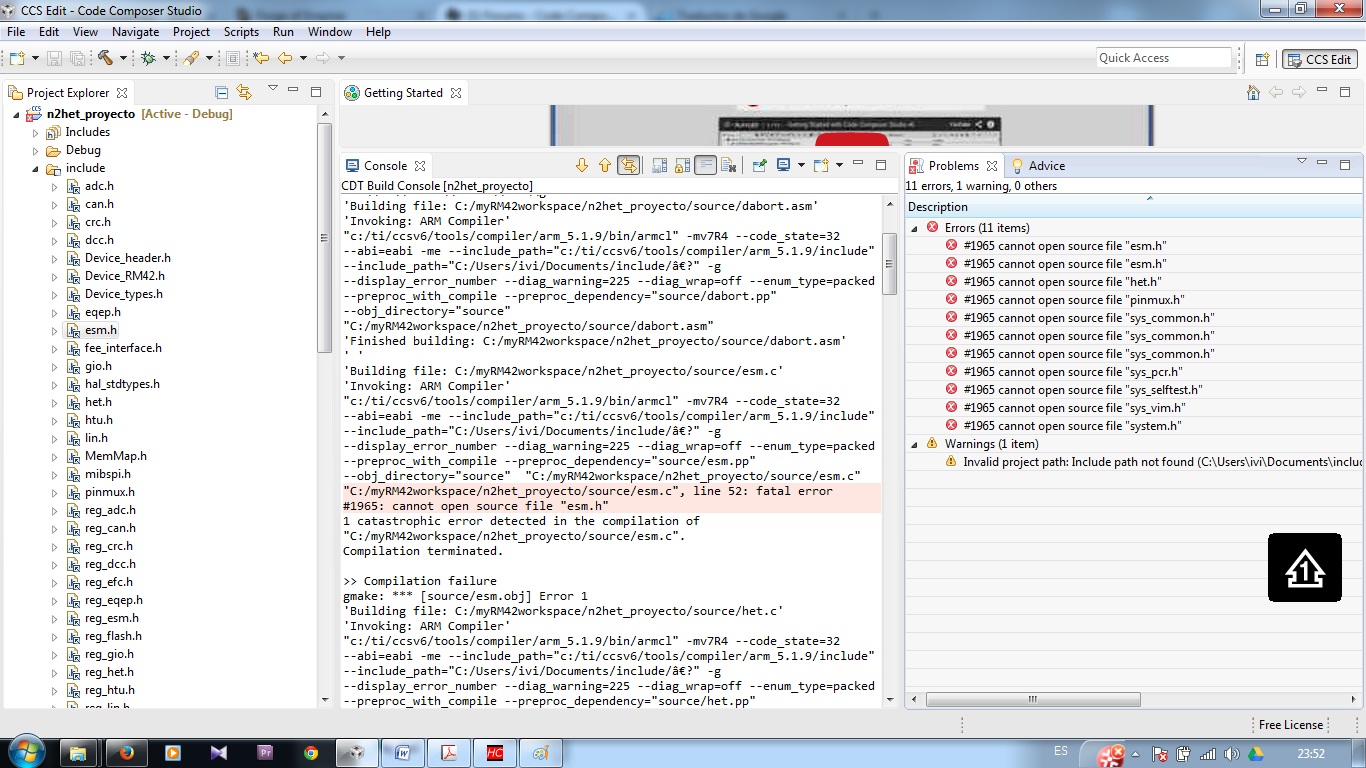Screen dimensions: 1366x768
Task: Click the Build hammer icon
Action: tap(105, 58)
